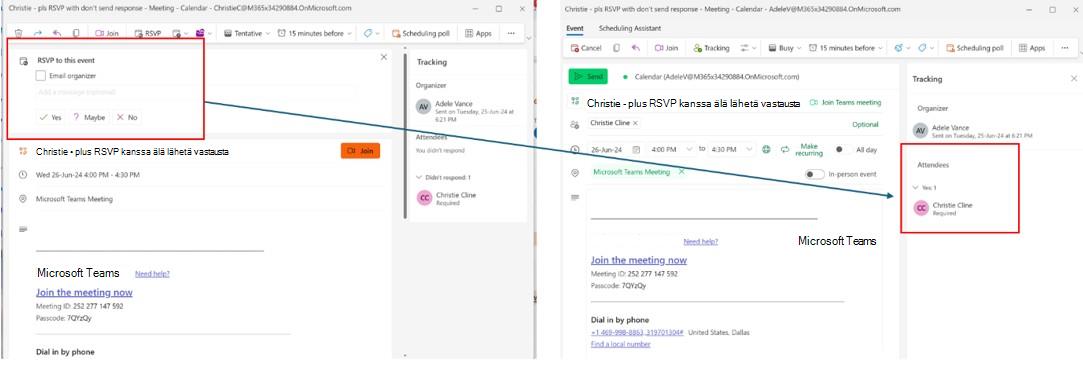
Task: Click the green Send button
Action: 588,77
